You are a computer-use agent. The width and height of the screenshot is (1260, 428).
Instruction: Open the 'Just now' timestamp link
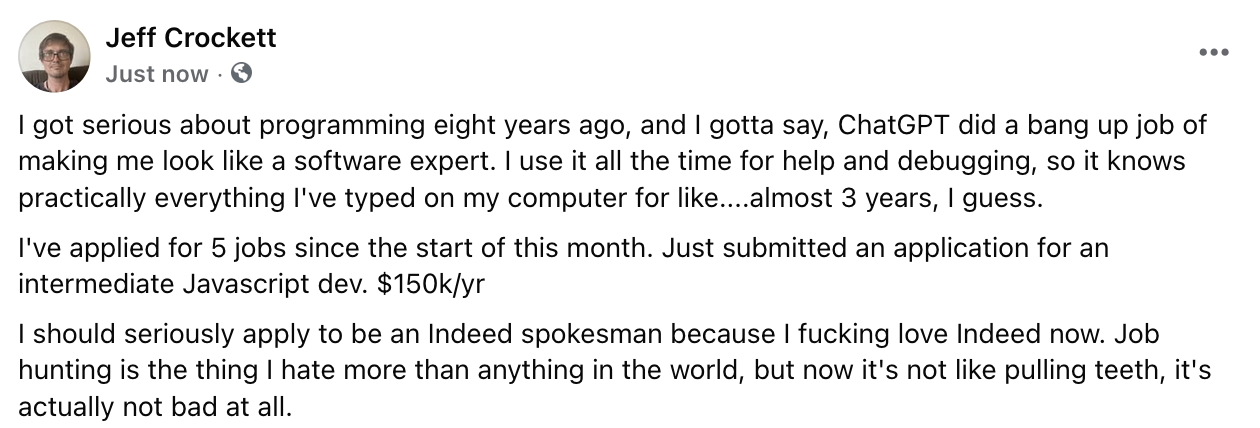click(x=157, y=74)
